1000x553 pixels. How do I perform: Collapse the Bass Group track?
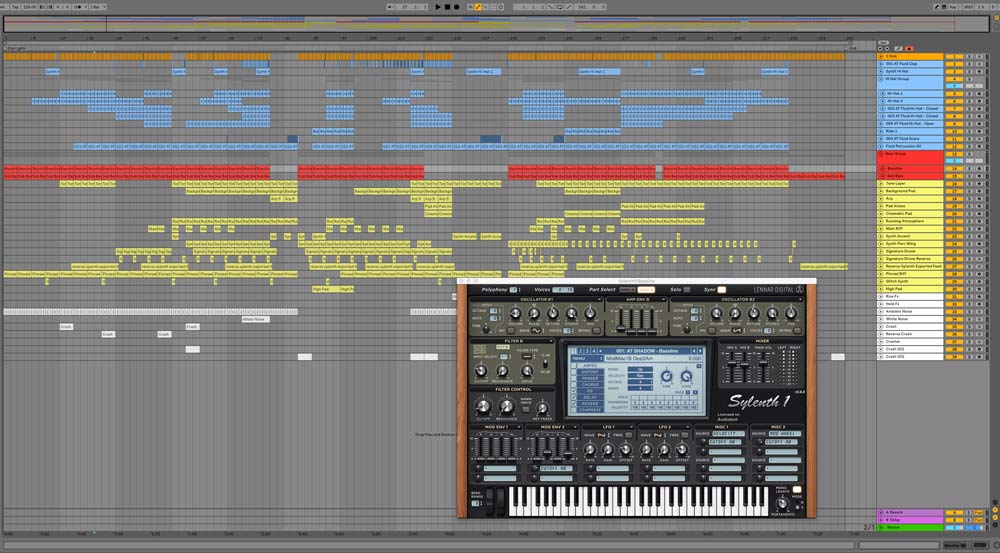coord(882,154)
